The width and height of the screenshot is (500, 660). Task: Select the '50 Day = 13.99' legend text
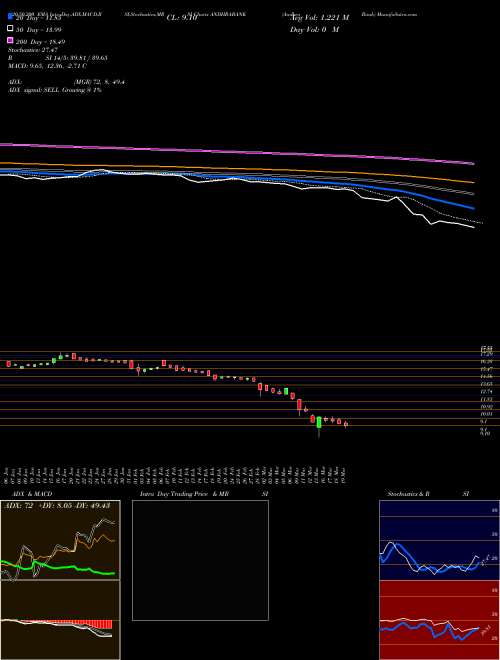(38, 29)
